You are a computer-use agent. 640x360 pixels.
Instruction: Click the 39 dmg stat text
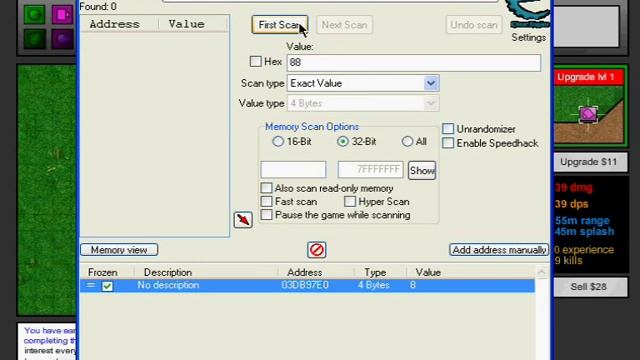(x=573, y=188)
